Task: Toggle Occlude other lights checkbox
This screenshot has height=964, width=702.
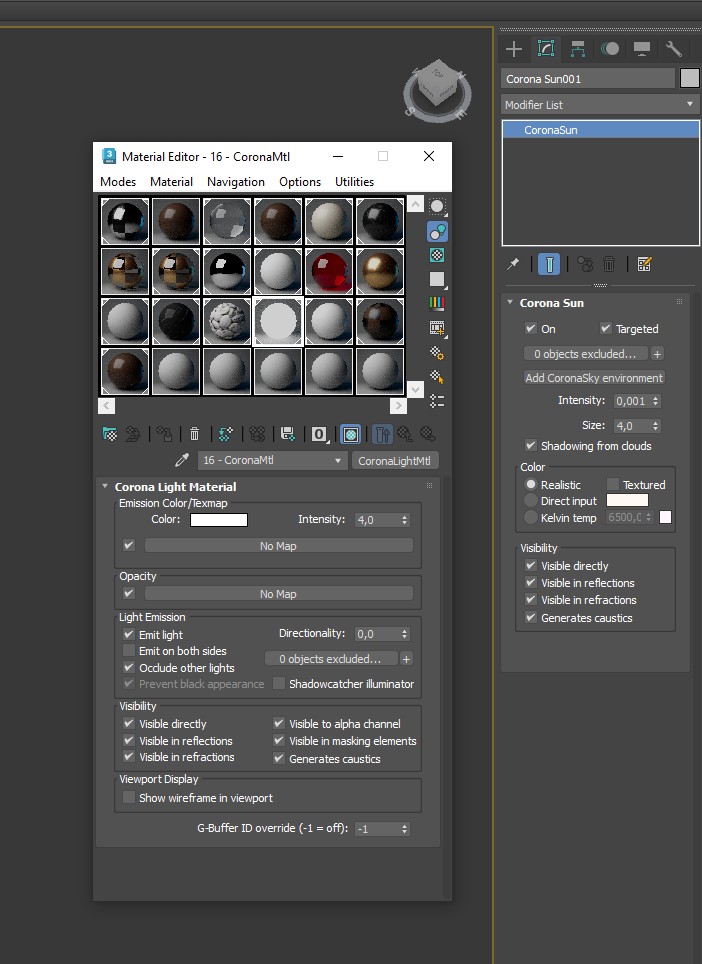Action: tap(128, 667)
